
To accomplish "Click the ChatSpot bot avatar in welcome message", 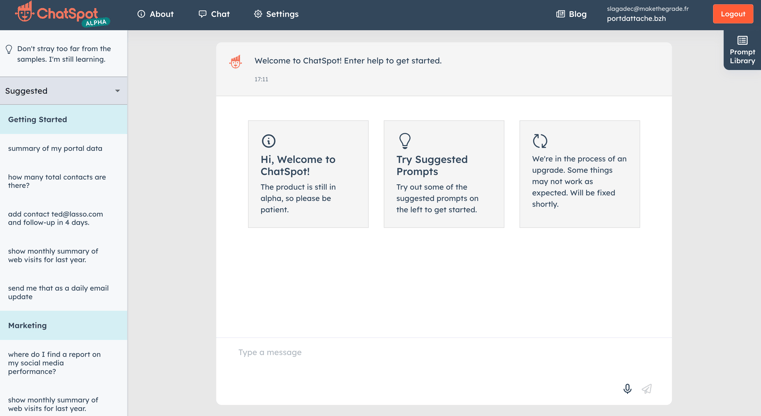I will 235,62.
